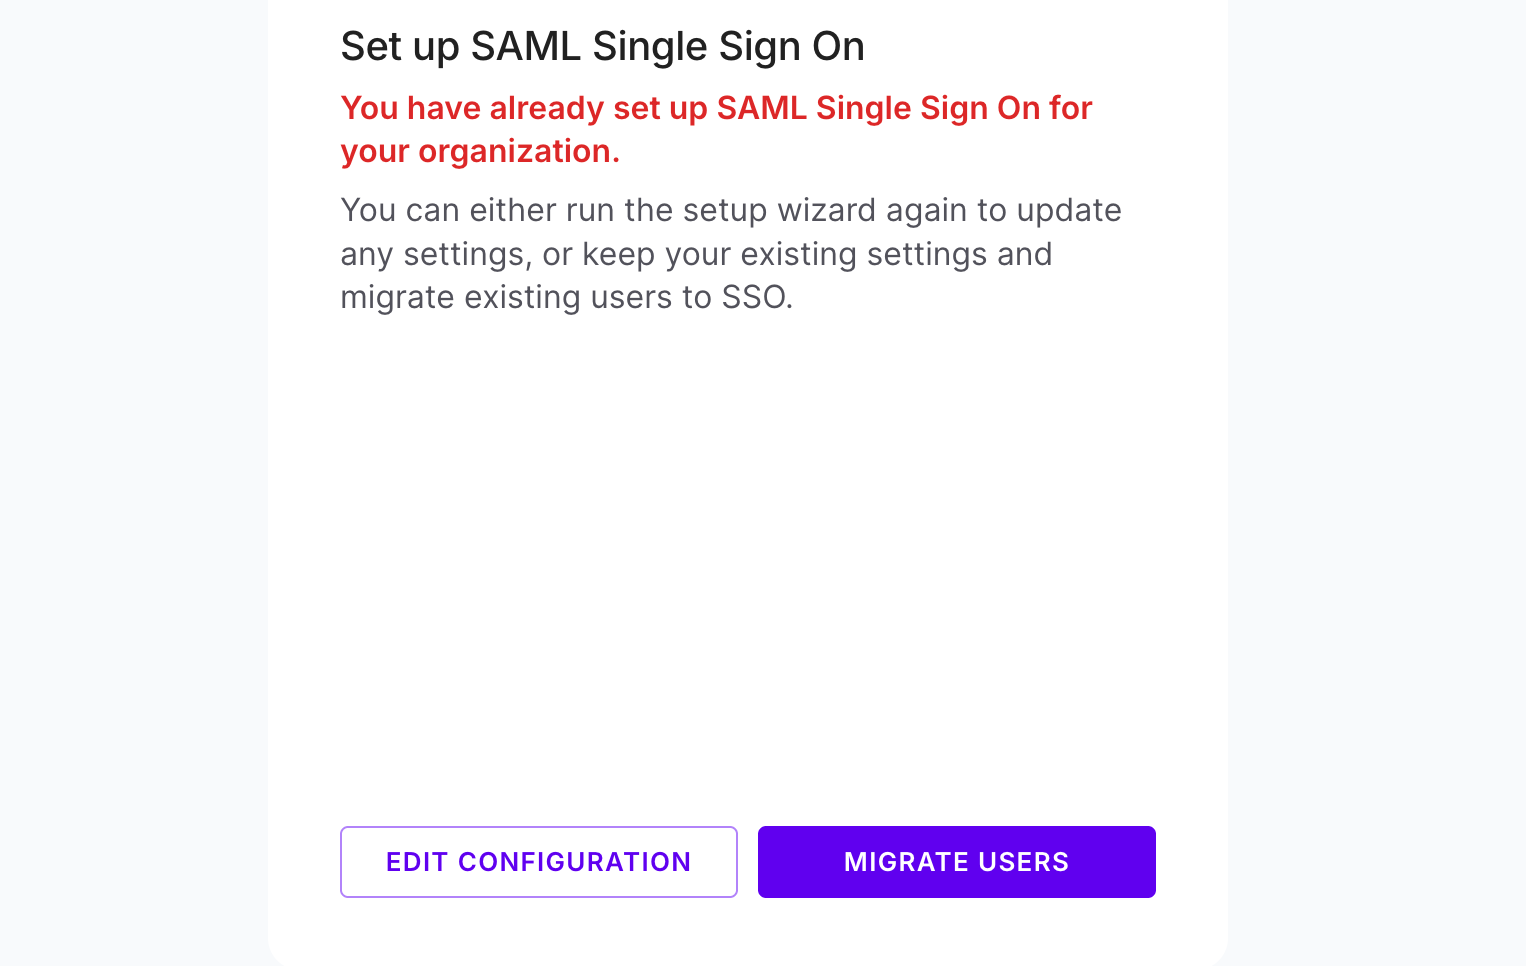Start migrating existing users to SSO
Viewport: 1526px width, 966px height.
click(956, 862)
